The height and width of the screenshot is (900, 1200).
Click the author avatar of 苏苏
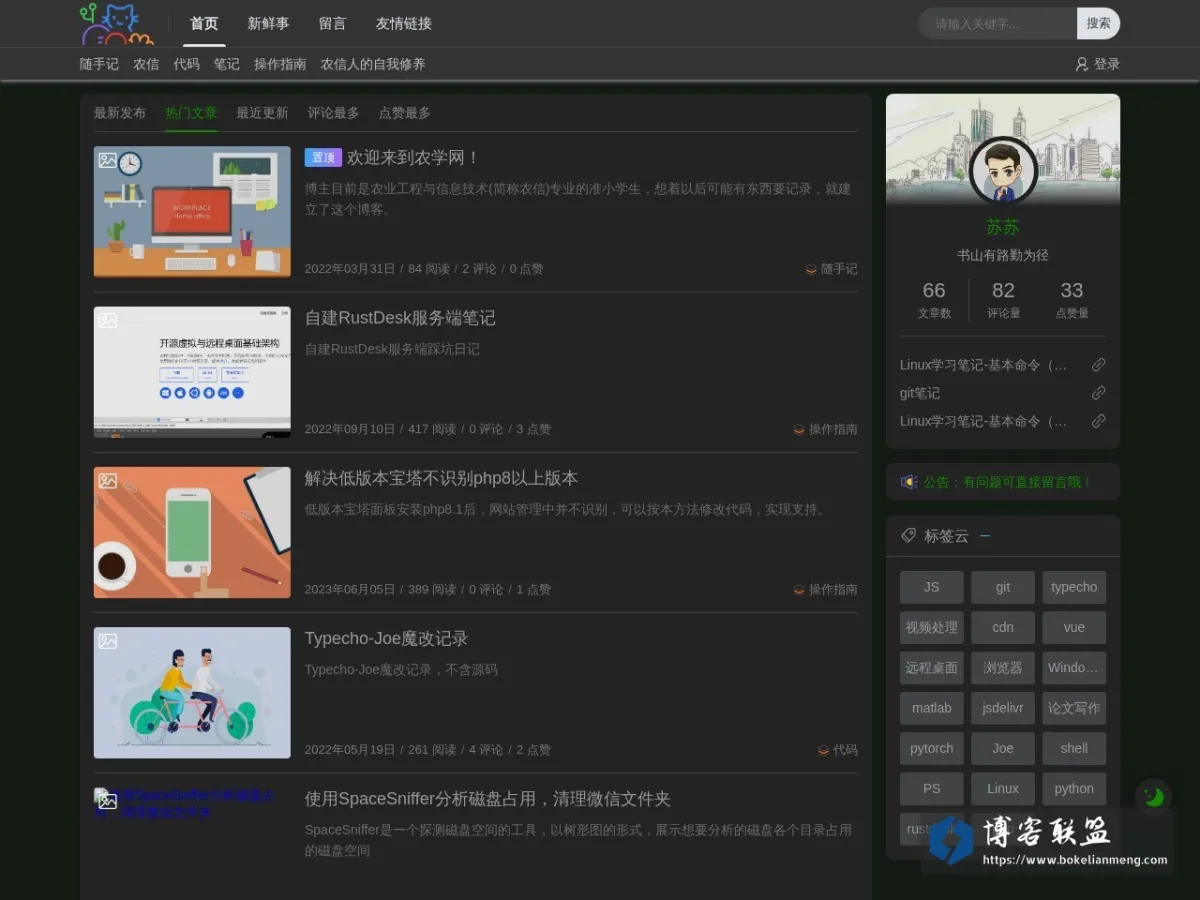point(1003,171)
